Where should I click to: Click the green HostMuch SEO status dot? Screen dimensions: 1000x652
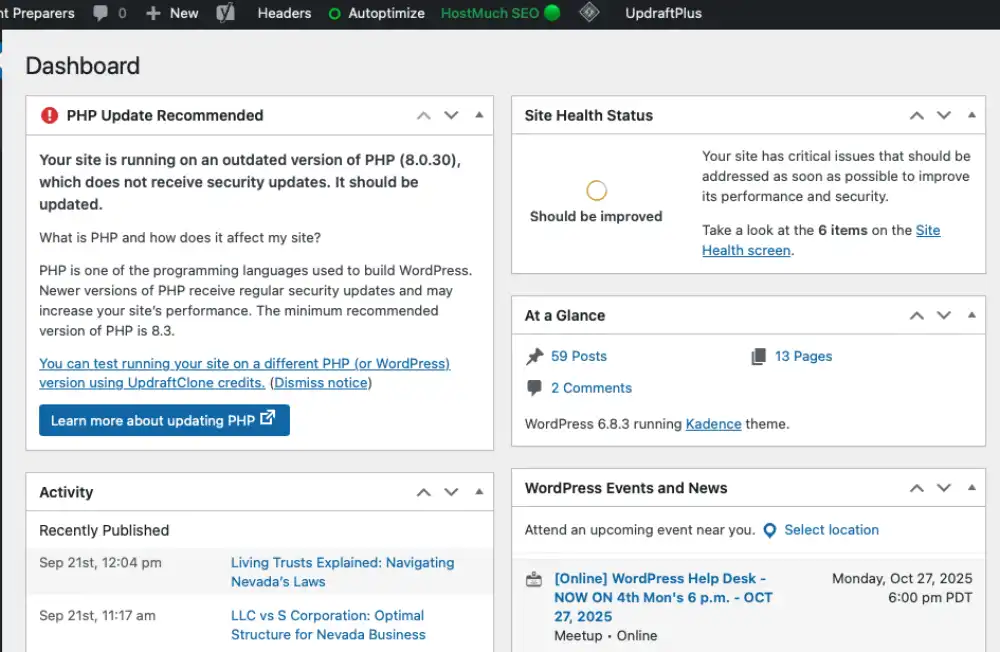552,13
